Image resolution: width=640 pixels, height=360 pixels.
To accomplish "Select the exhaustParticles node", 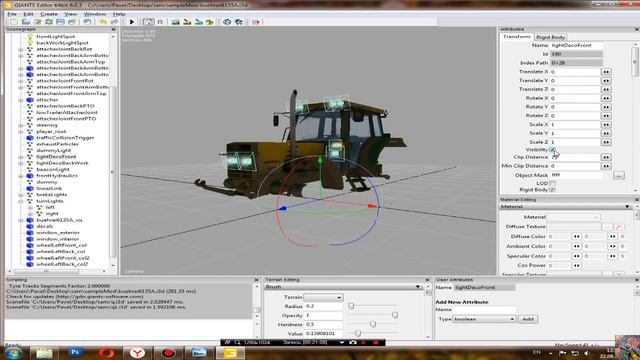I will coord(57,144).
